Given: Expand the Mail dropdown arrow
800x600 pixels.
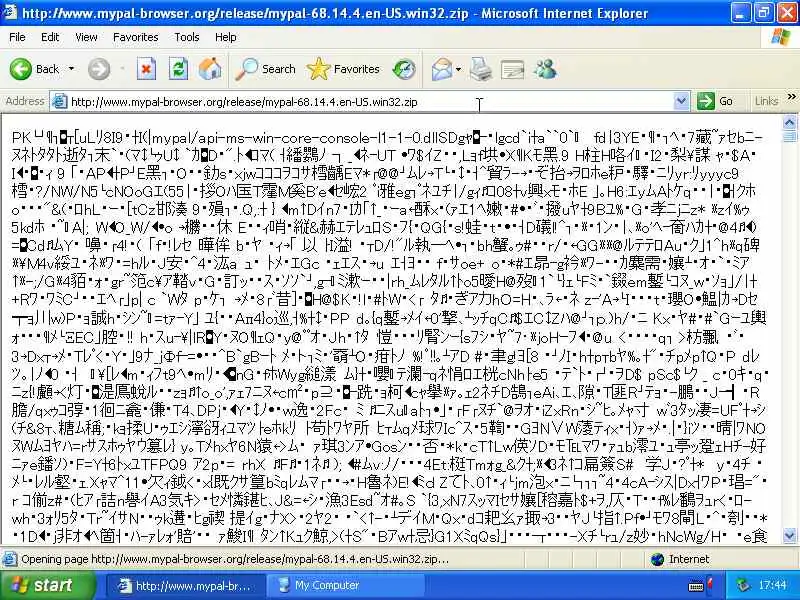Looking at the screenshot, I should 458,69.
